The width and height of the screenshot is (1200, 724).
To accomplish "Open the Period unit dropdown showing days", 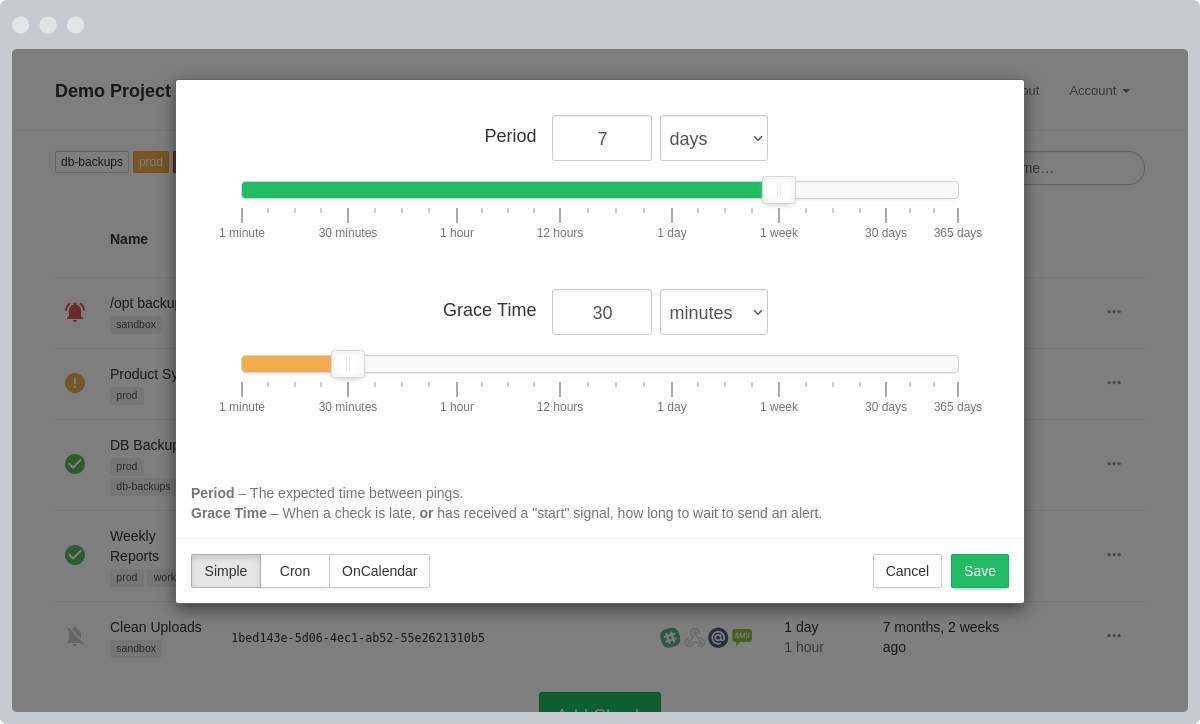I will tap(714, 138).
